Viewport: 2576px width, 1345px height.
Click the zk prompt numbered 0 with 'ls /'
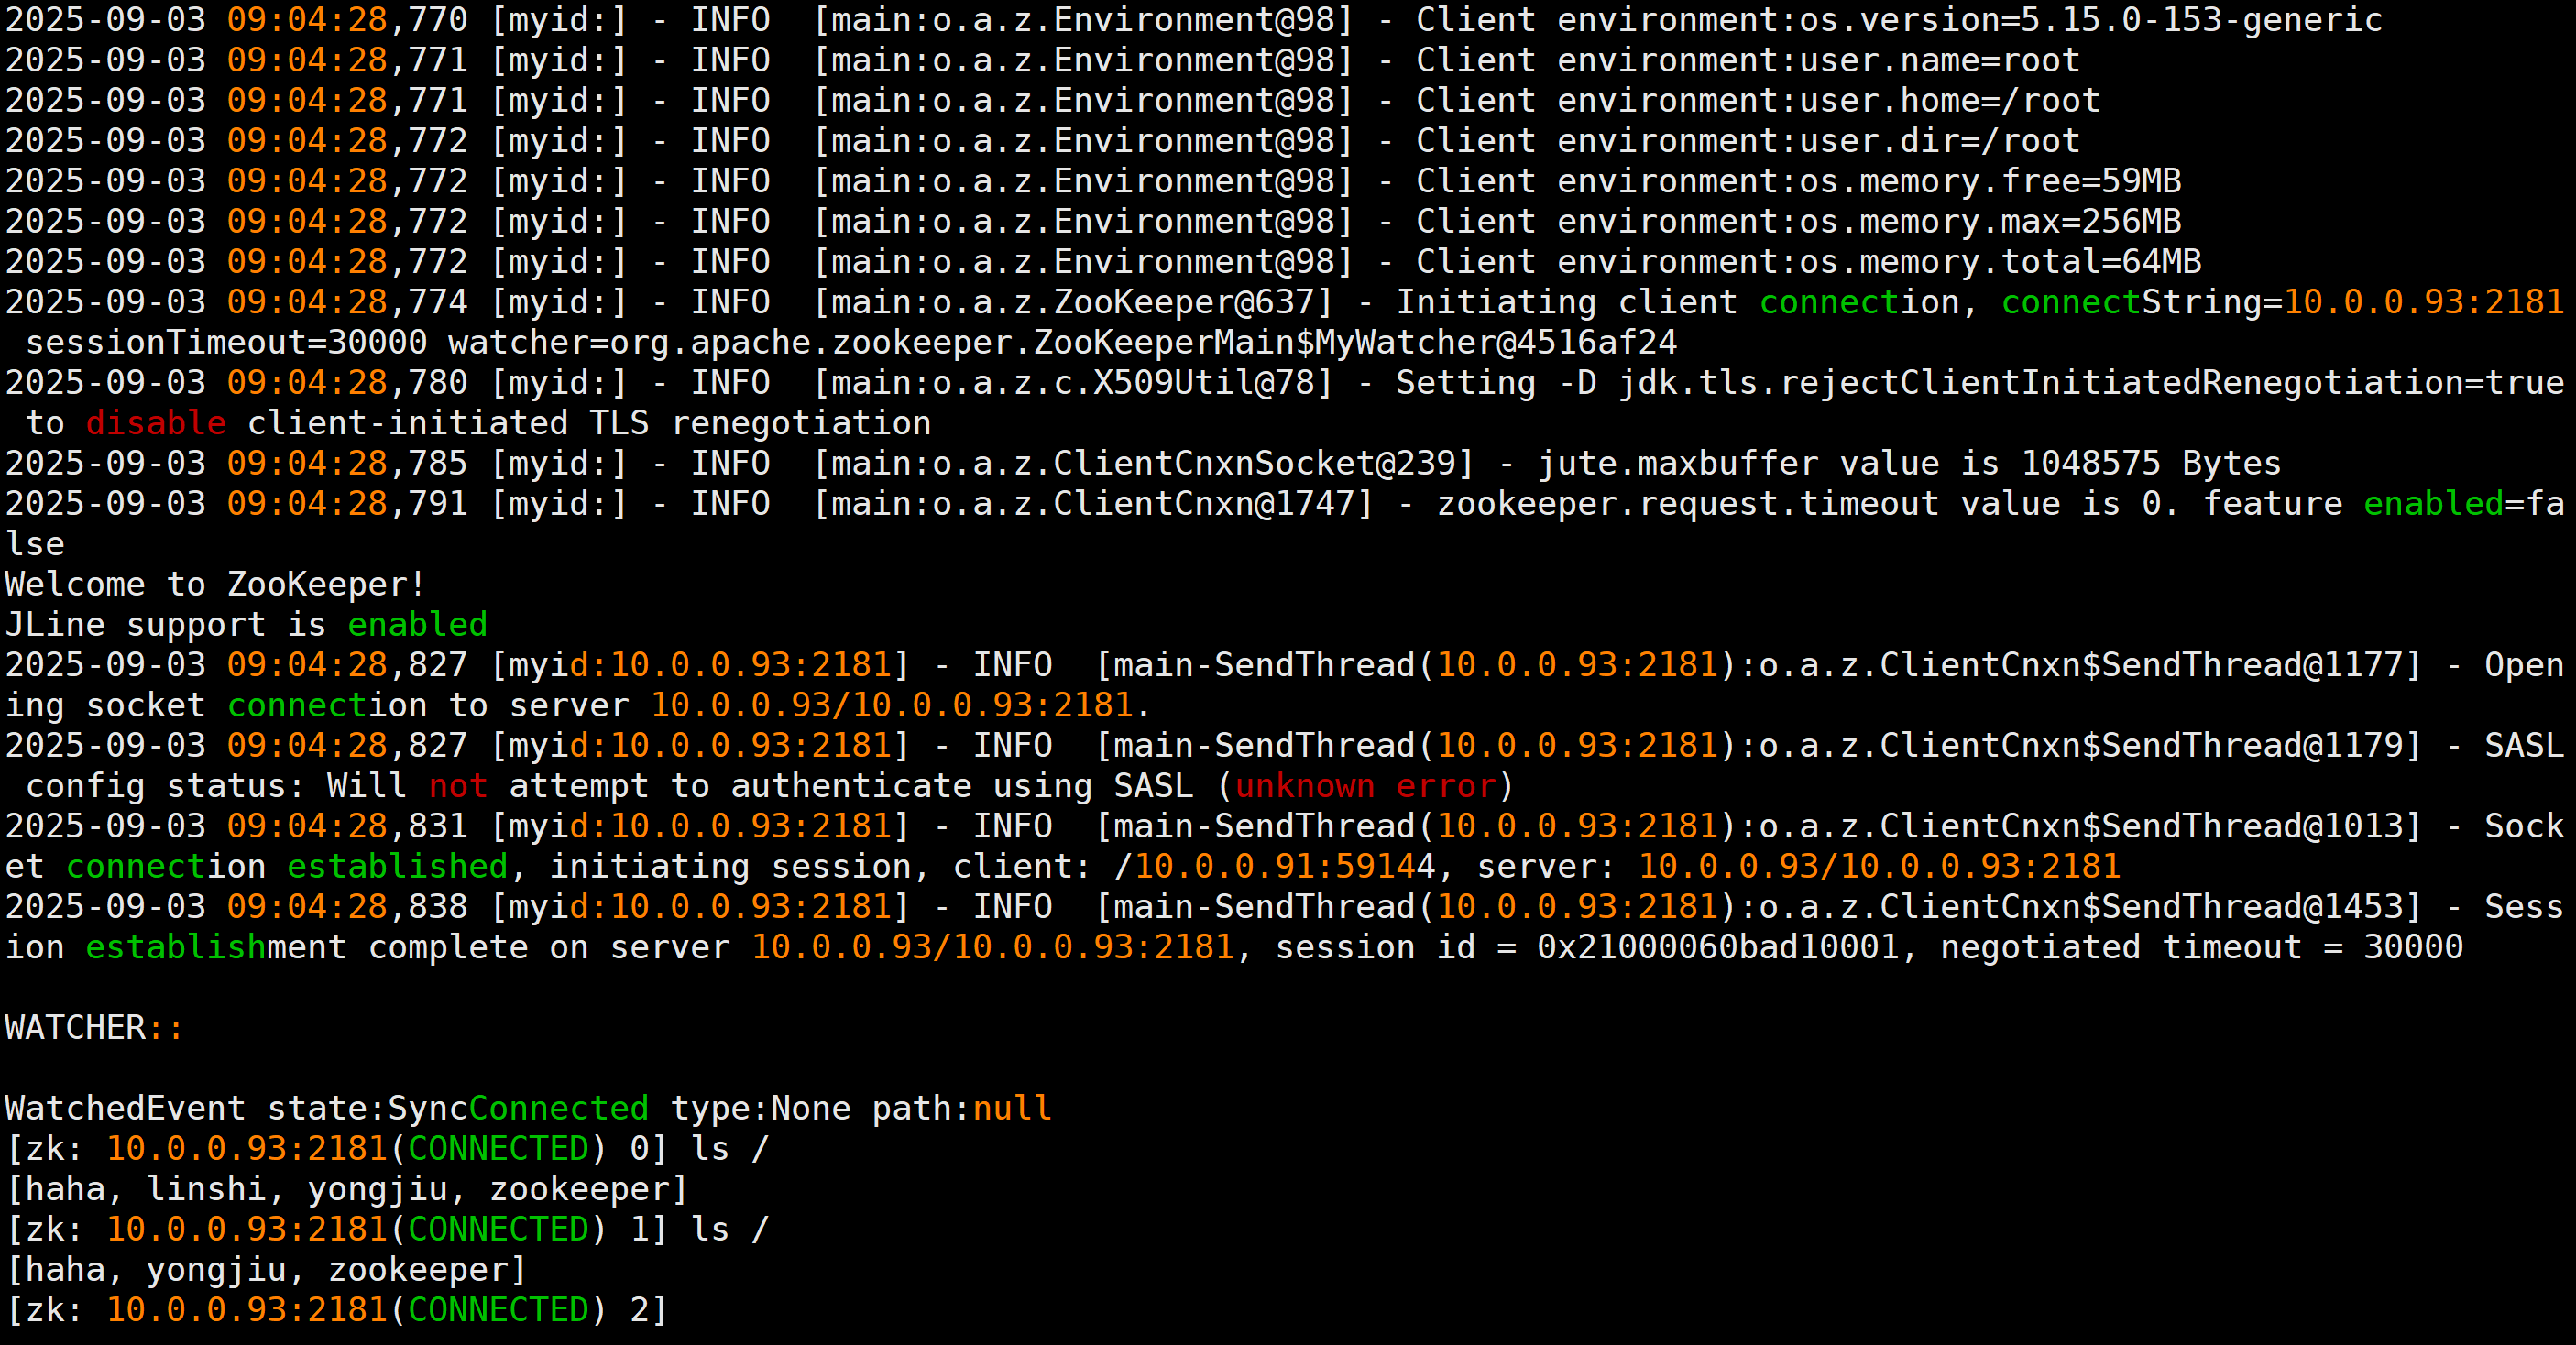tap(387, 1148)
